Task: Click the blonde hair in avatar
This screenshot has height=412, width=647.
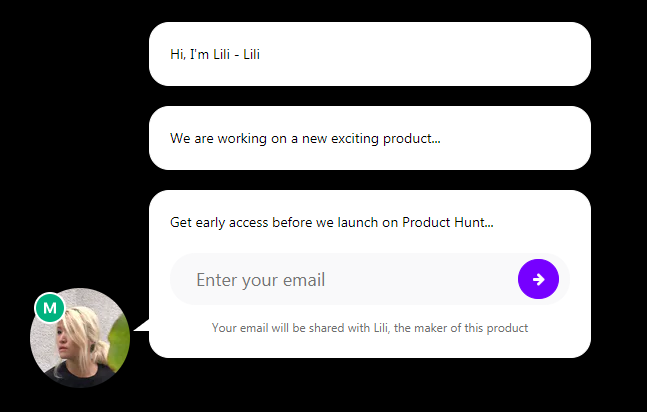Action: pyautogui.click(x=85, y=328)
